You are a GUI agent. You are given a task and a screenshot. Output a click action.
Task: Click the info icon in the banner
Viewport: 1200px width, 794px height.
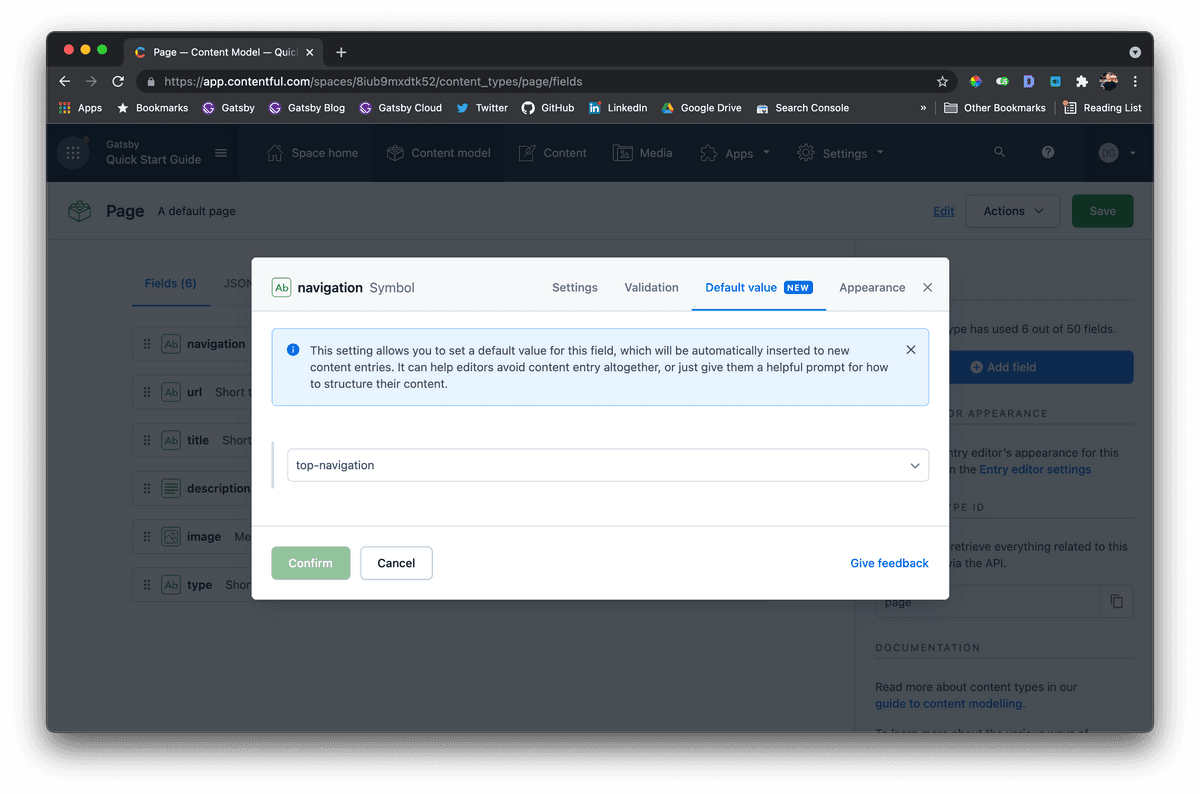293,349
